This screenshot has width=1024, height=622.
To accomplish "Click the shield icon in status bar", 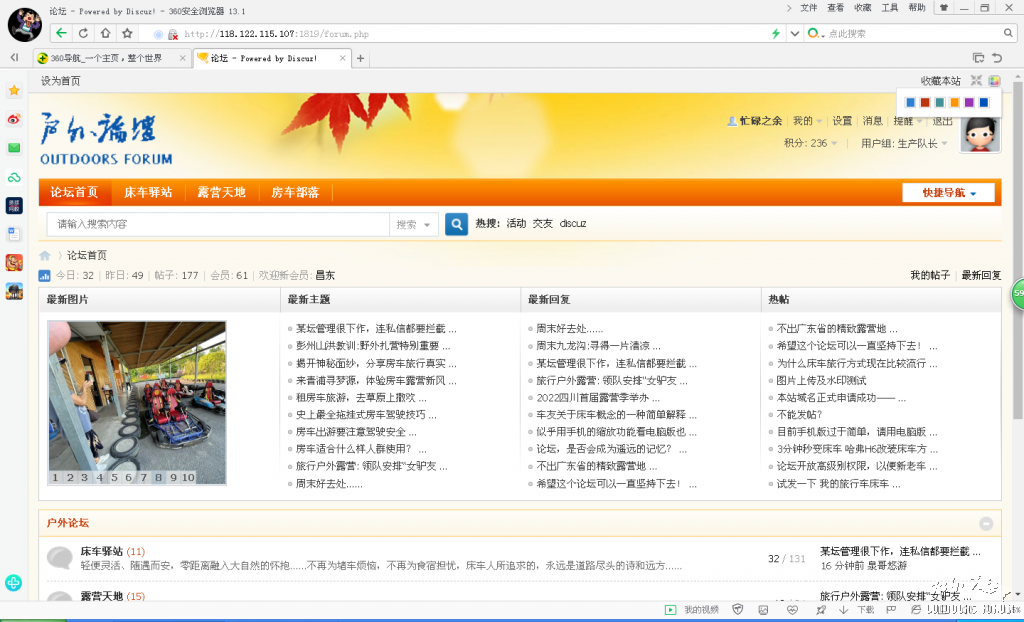I will [x=738, y=610].
